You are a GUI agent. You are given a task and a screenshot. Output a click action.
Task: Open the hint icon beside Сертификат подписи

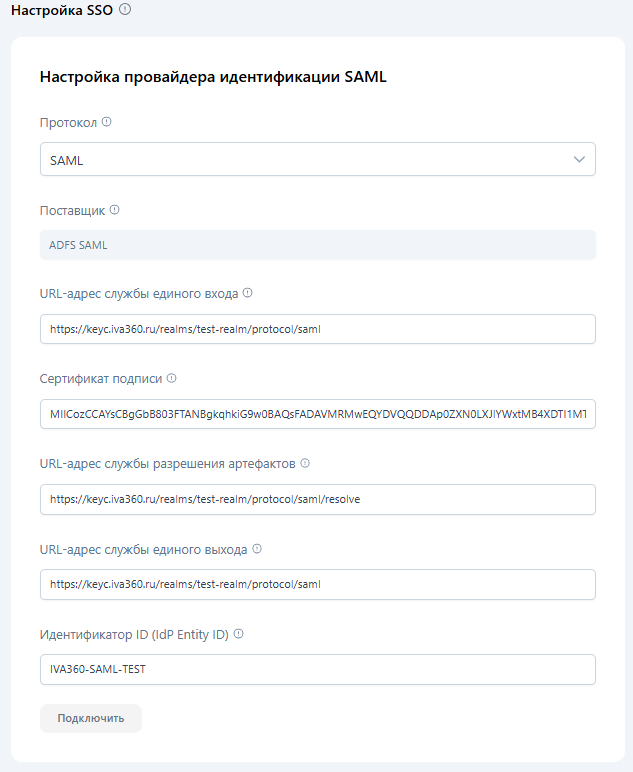tap(171, 379)
